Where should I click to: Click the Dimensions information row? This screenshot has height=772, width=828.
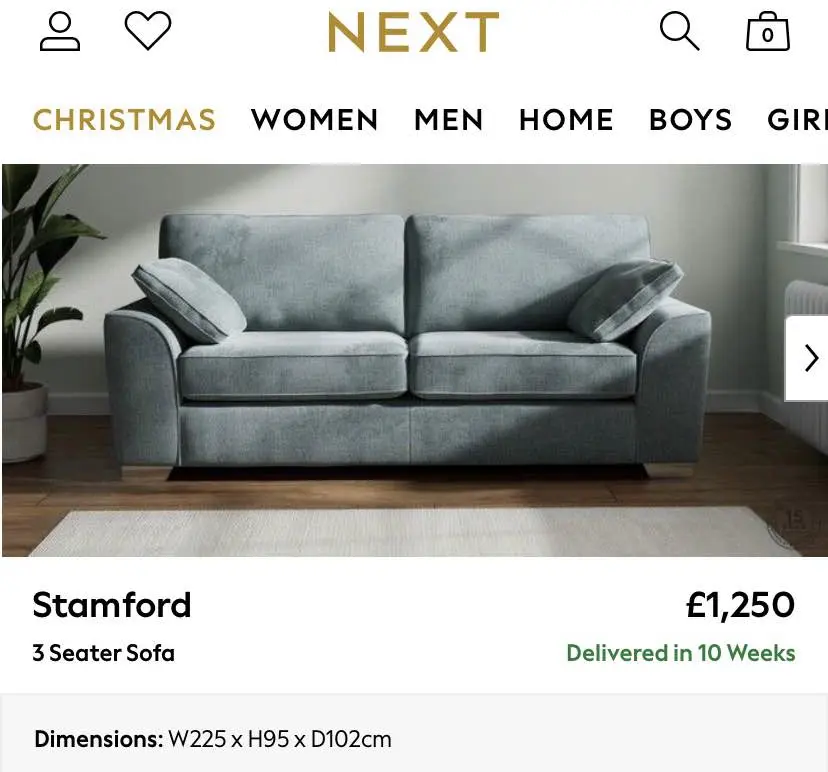click(213, 740)
